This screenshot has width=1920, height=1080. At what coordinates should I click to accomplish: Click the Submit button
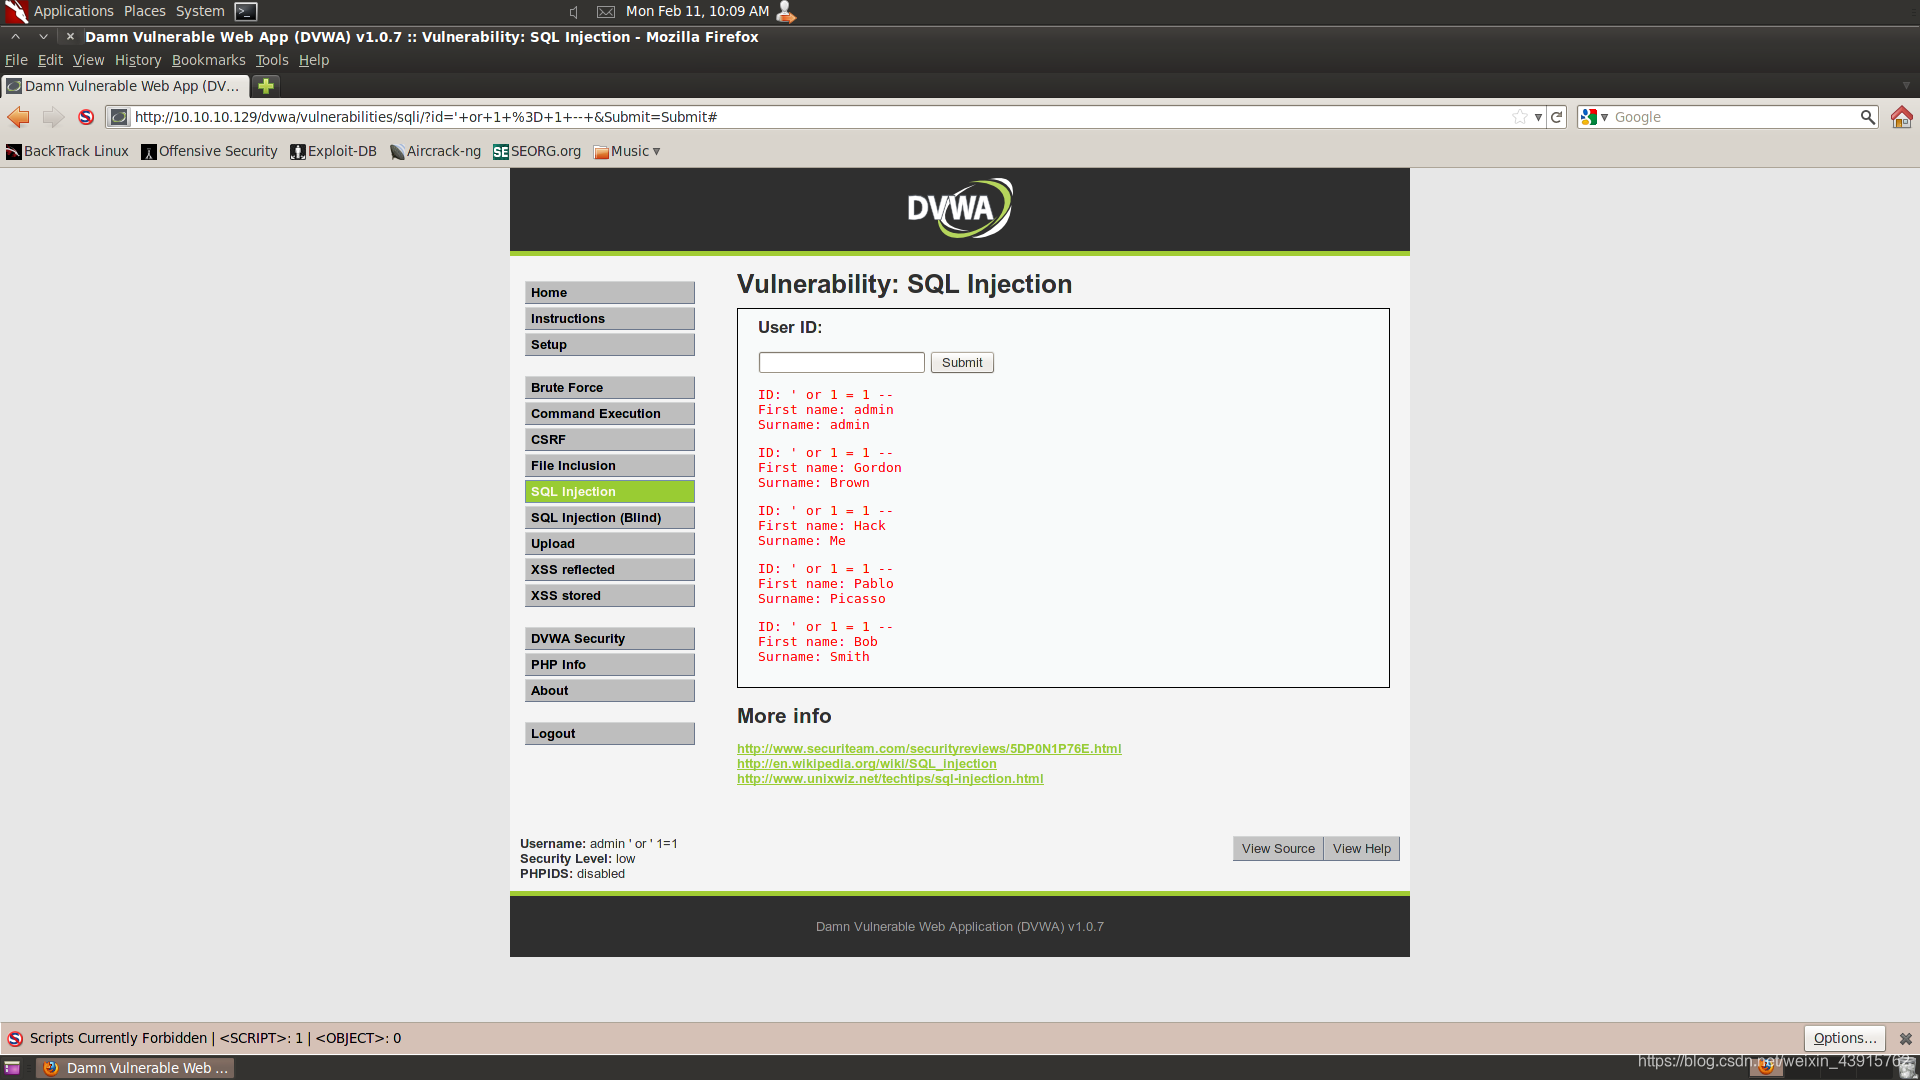(x=962, y=363)
